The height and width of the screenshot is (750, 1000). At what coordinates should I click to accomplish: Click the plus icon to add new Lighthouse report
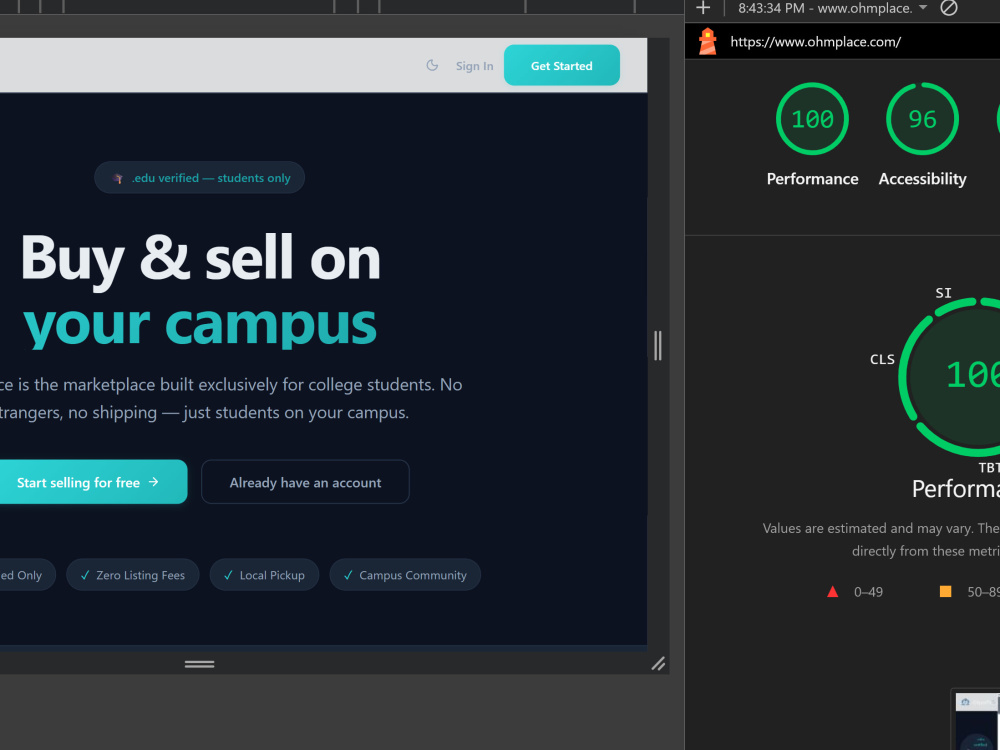point(703,8)
